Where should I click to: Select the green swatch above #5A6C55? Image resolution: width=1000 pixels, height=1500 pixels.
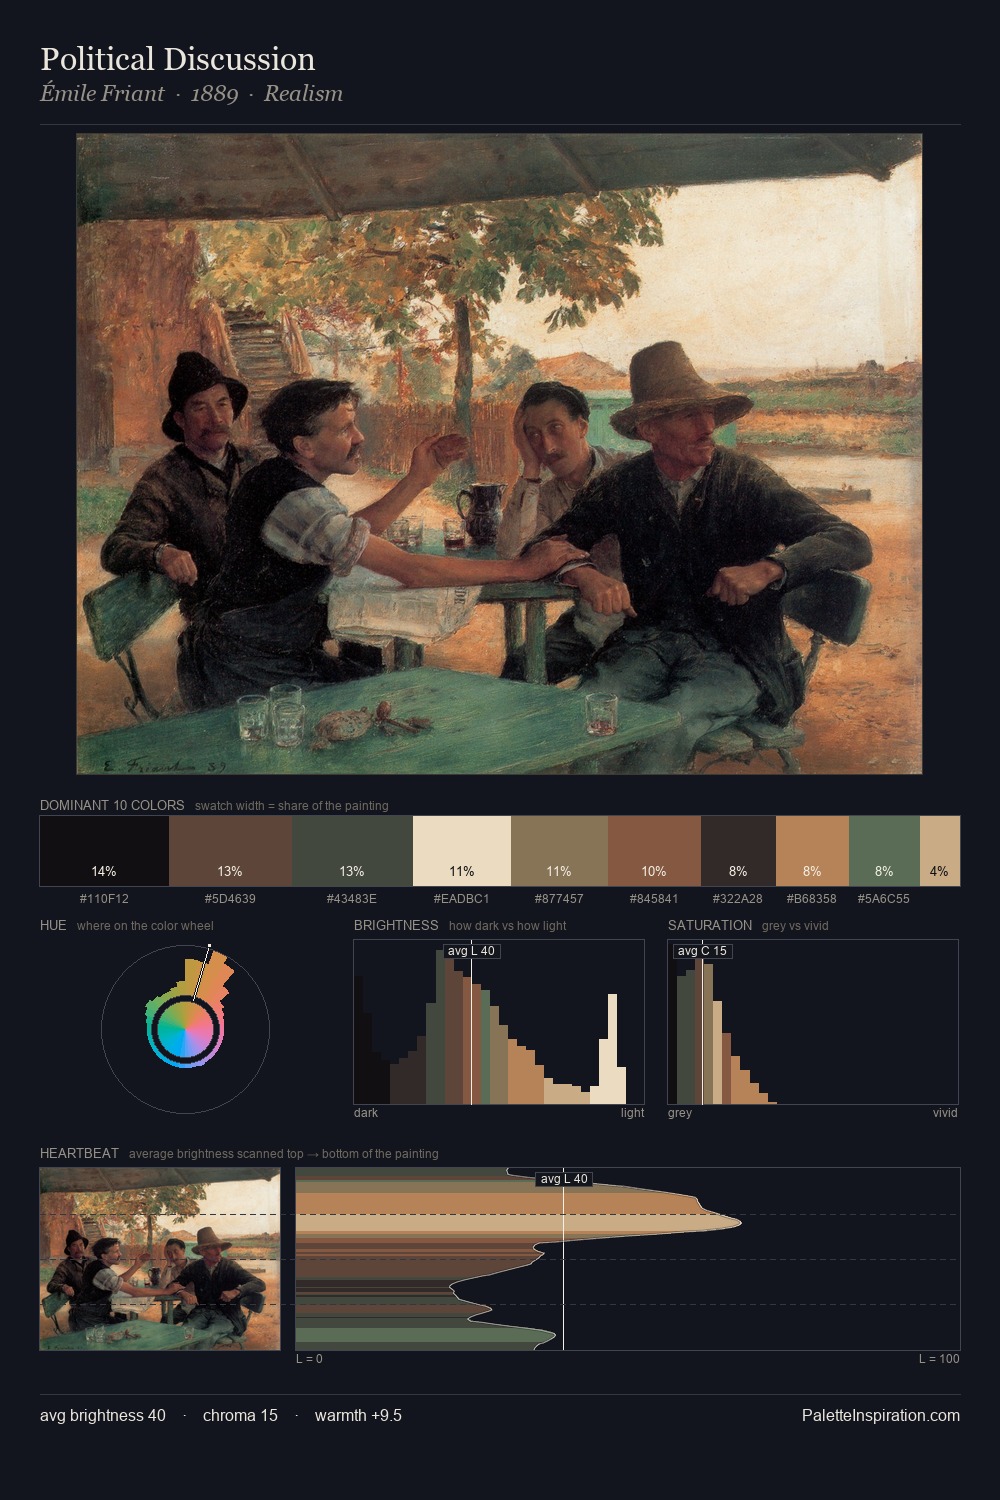(884, 851)
